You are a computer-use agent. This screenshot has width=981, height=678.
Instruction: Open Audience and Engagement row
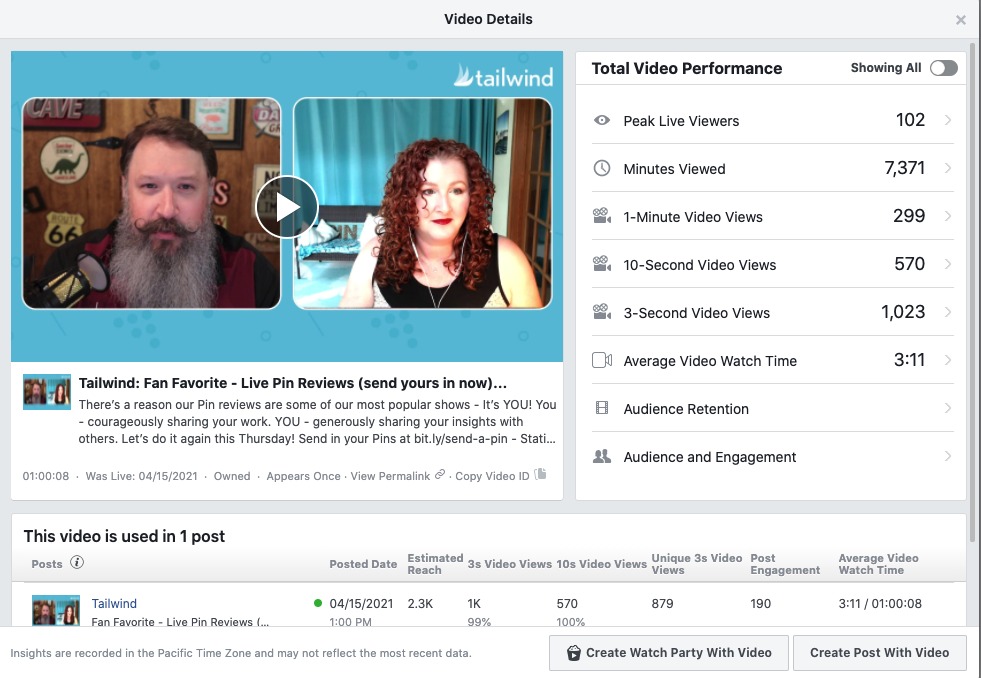[x=773, y=457]
